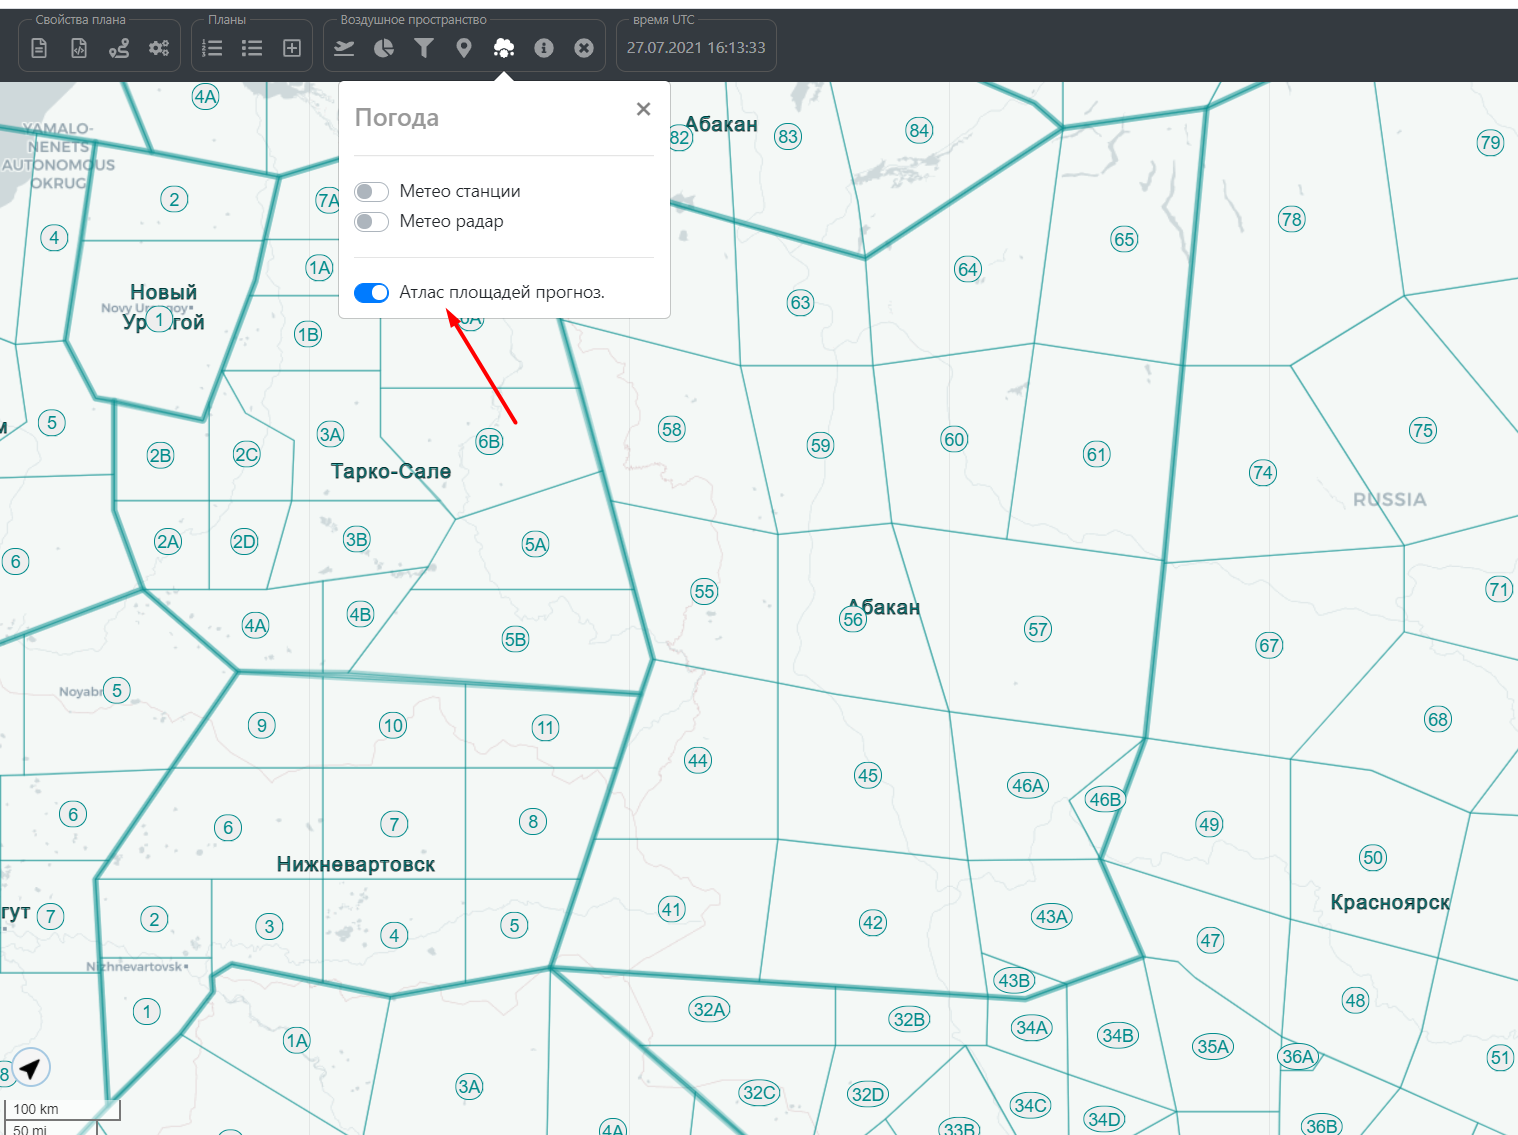This screenshot has width=1518, height=1135.
Task: Enable the Метео станции toggle
Action: [371, 191]
